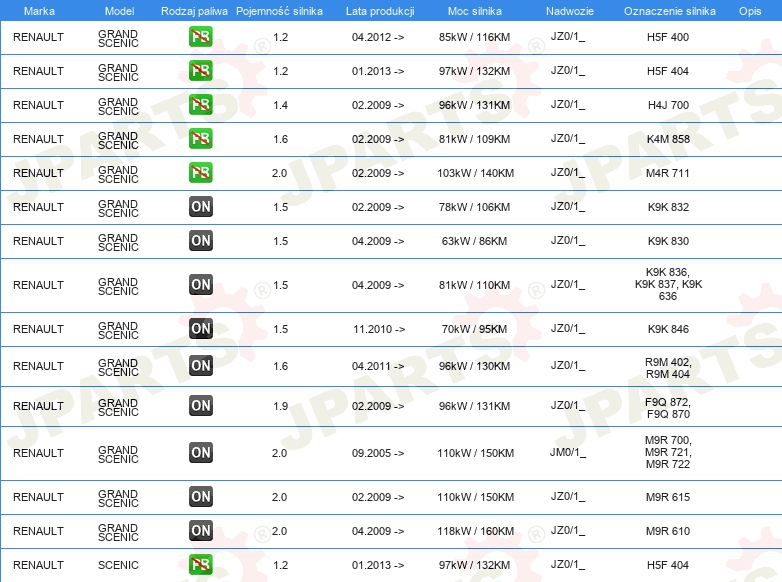
Task: Click production date 04.2012 ->
Action: (x=378, y=37)
